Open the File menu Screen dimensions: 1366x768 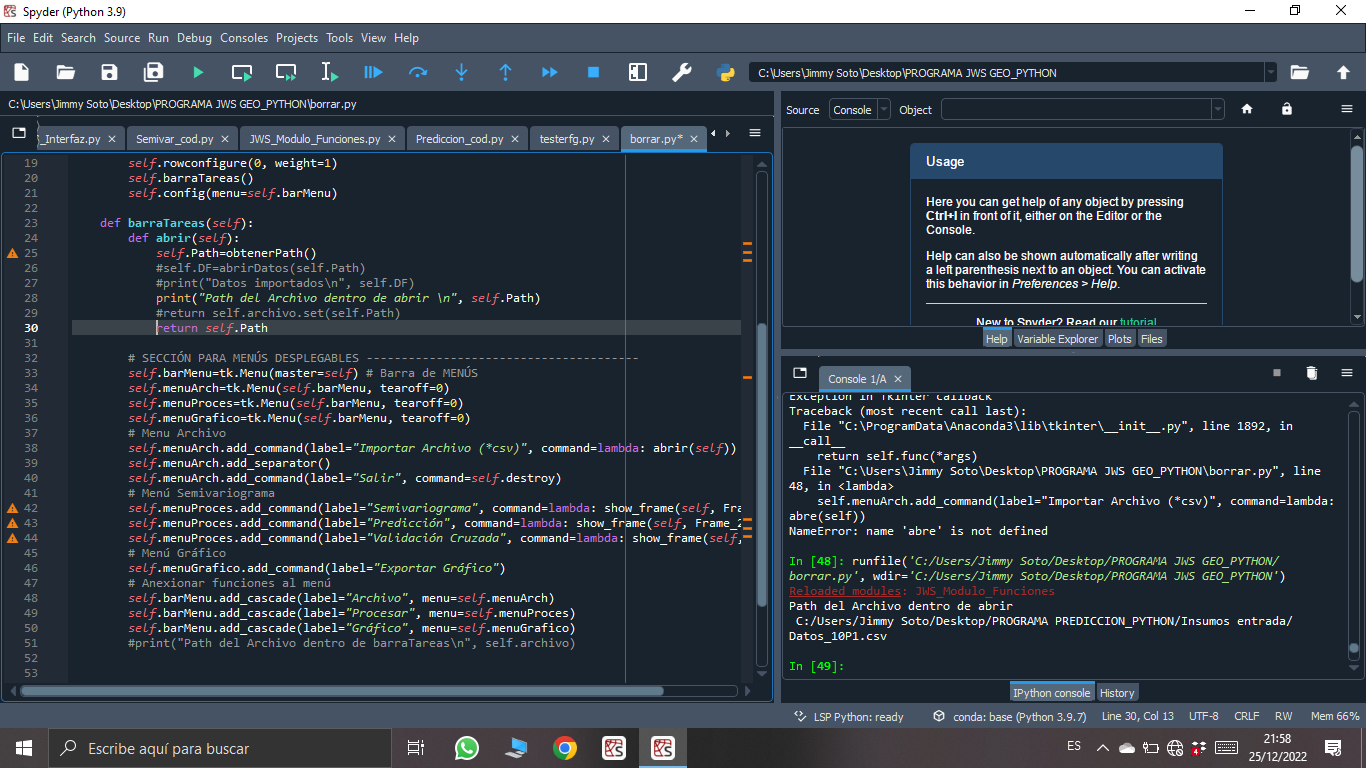(16, 38)
